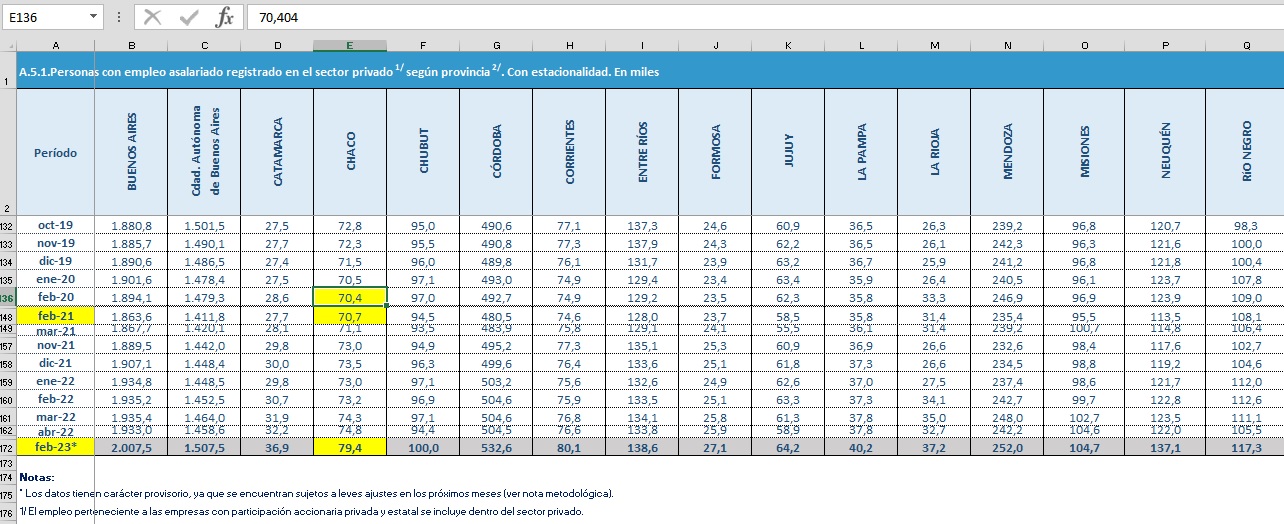Select the yellow Chaco cell 70,7

point(350,316)
